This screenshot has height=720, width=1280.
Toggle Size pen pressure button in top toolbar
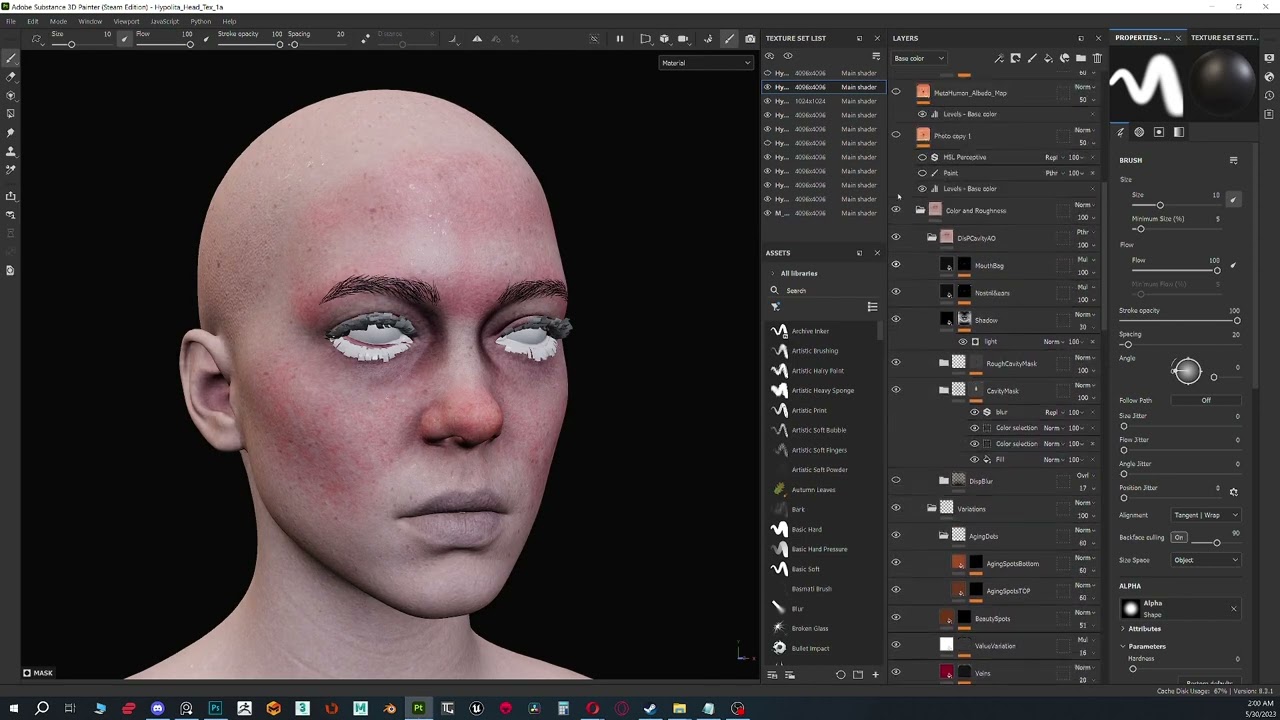pyautogui.click(x=124, y=38)
